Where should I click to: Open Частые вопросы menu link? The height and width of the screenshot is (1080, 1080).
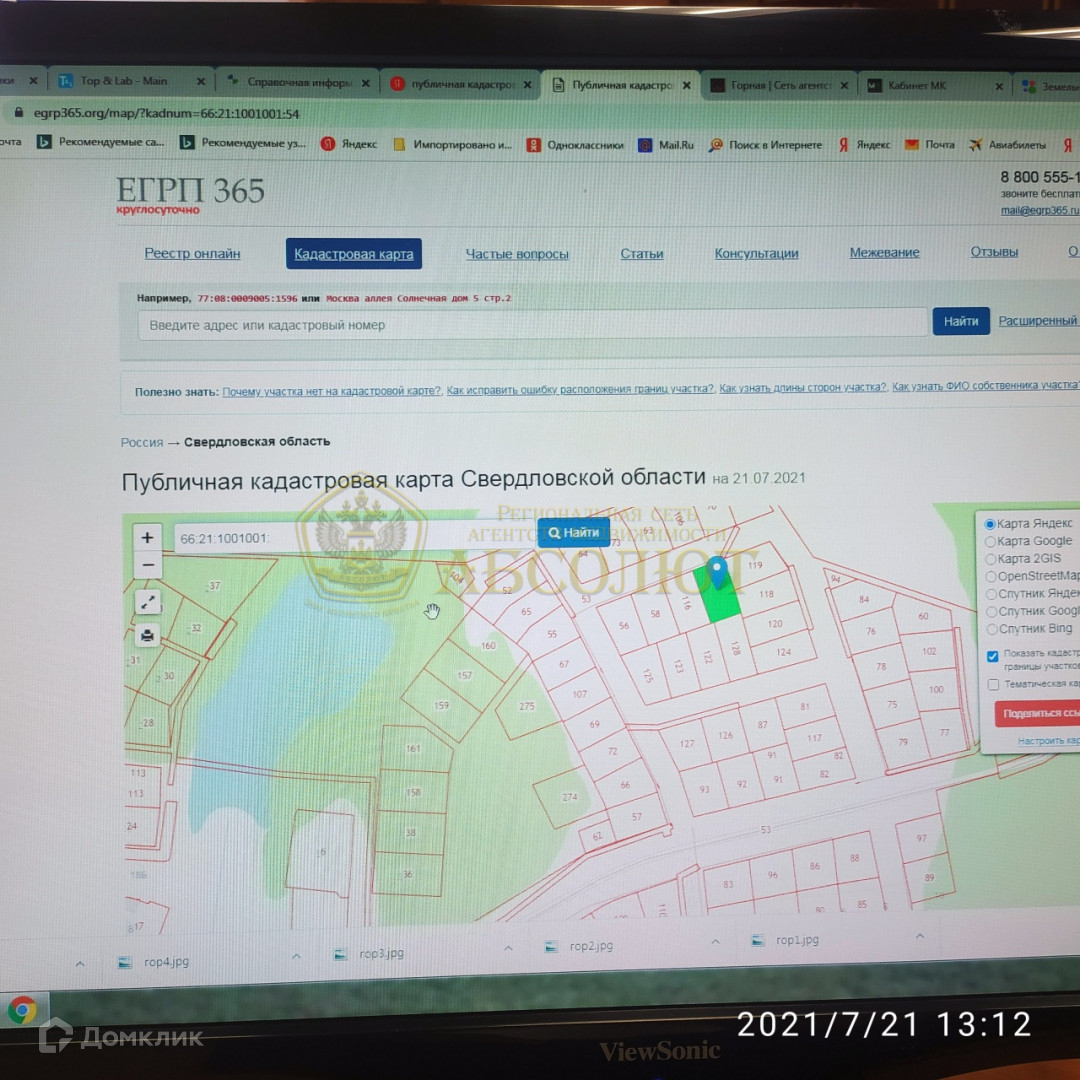[517, 254]
